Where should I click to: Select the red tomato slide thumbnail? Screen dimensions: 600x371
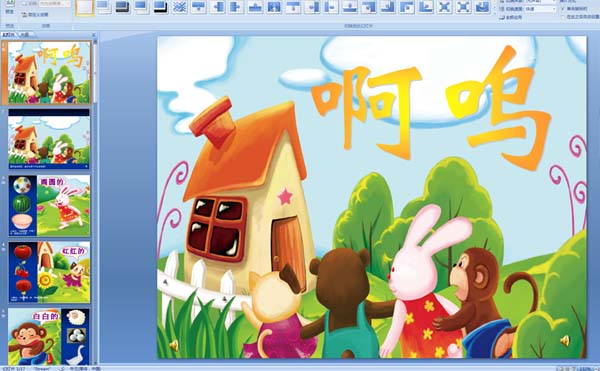pyautogui.click(x=49, y=272)
